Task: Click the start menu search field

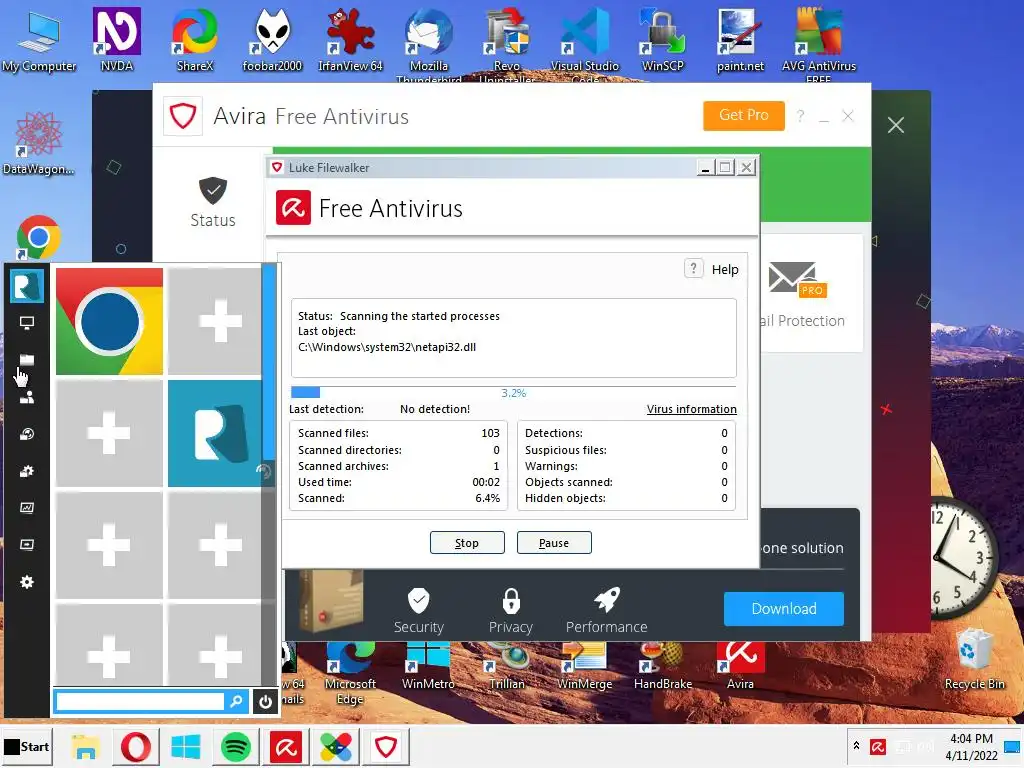Action: click(140, 701)
